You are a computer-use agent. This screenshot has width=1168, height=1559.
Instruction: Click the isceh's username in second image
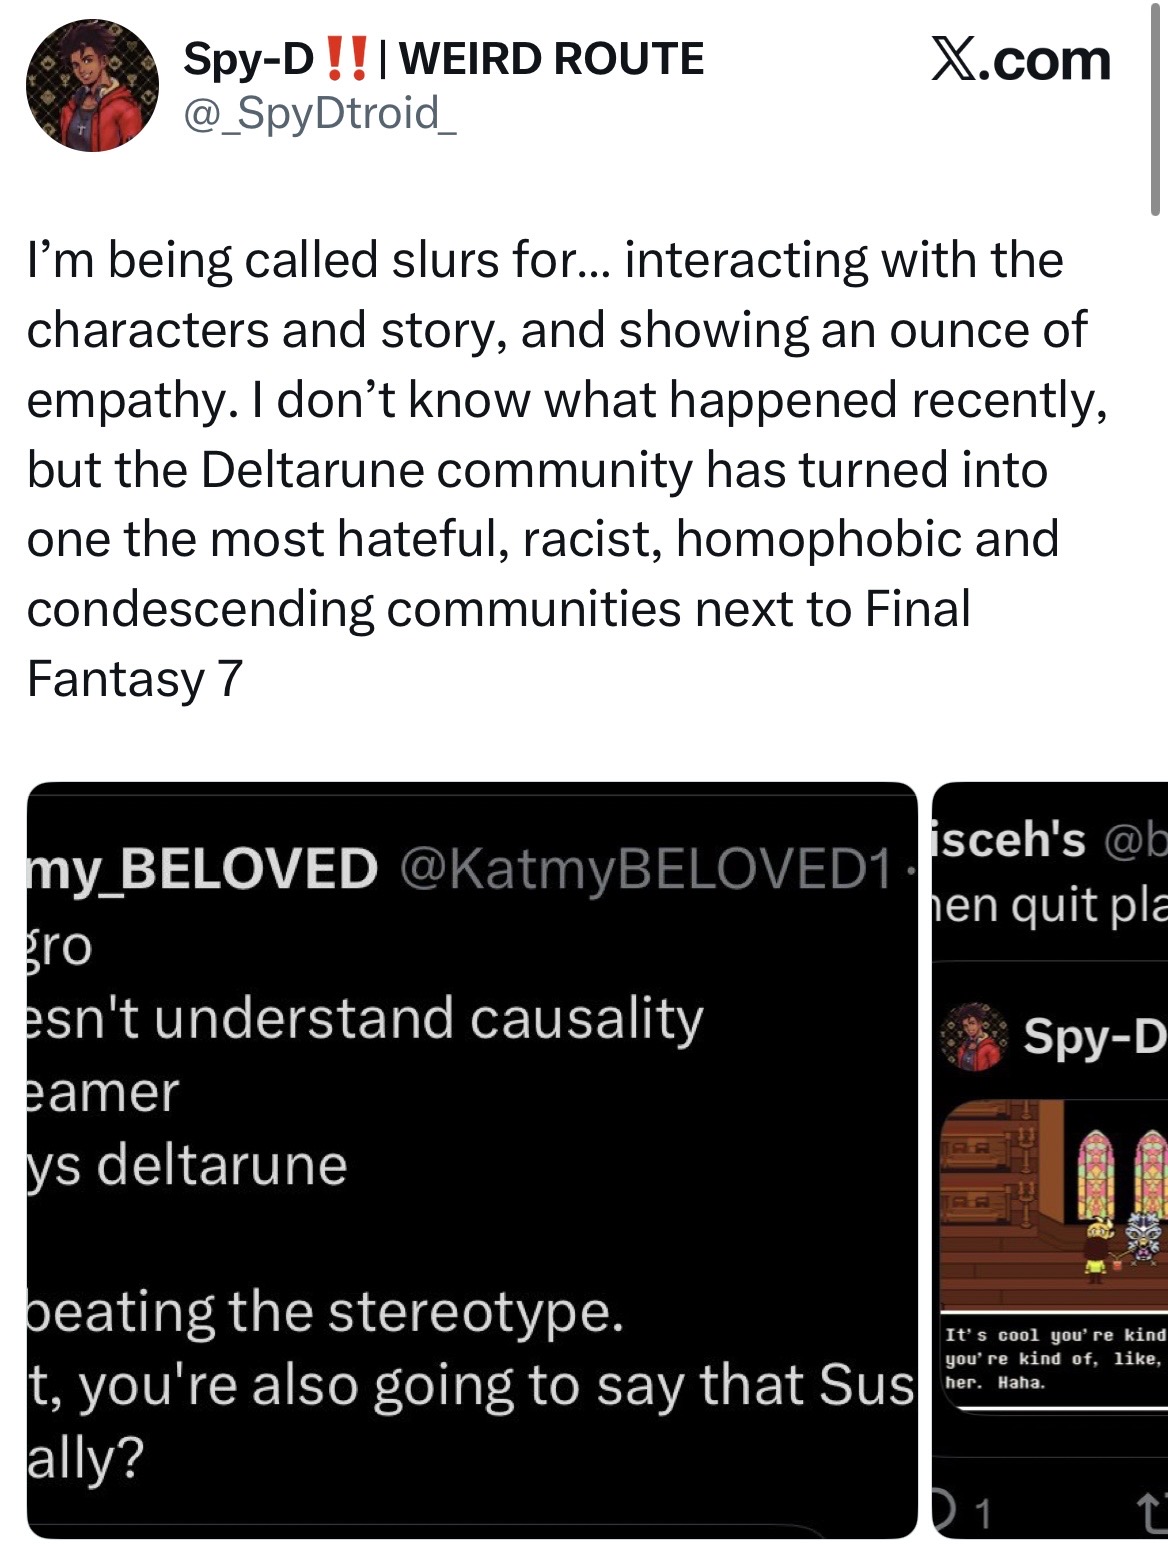(x=1009, y=838)
